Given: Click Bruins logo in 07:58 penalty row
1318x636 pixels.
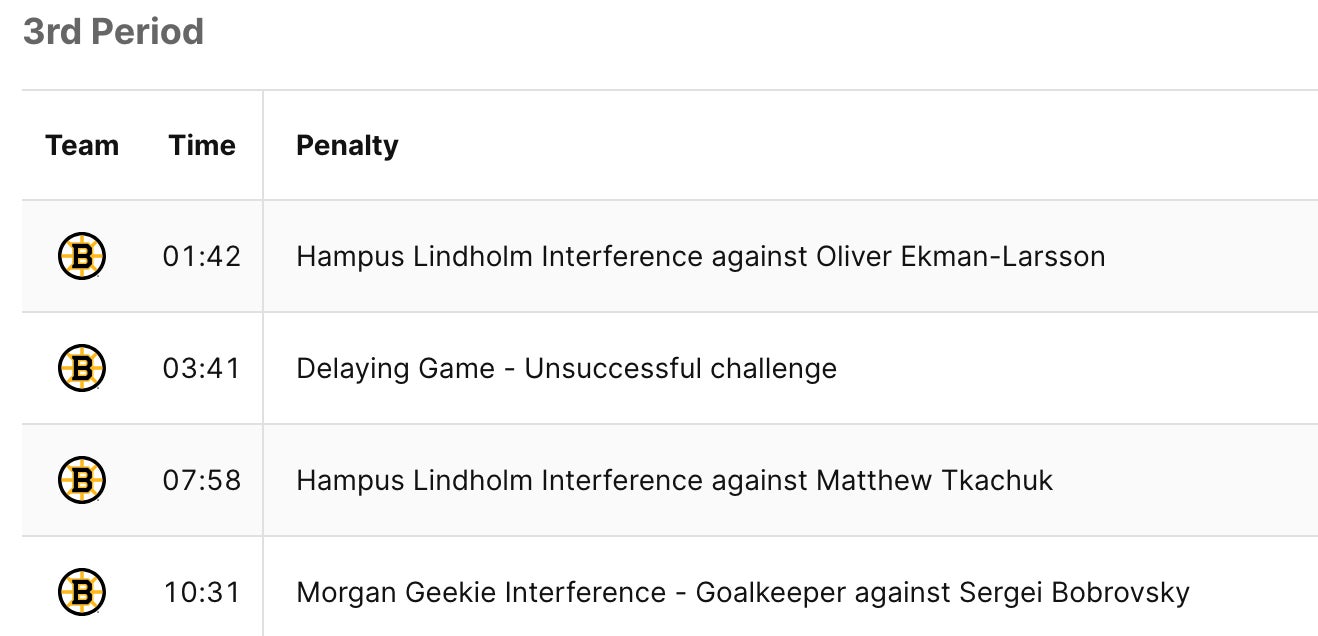Looking at the screenshot, I should (x=82, y=480).
